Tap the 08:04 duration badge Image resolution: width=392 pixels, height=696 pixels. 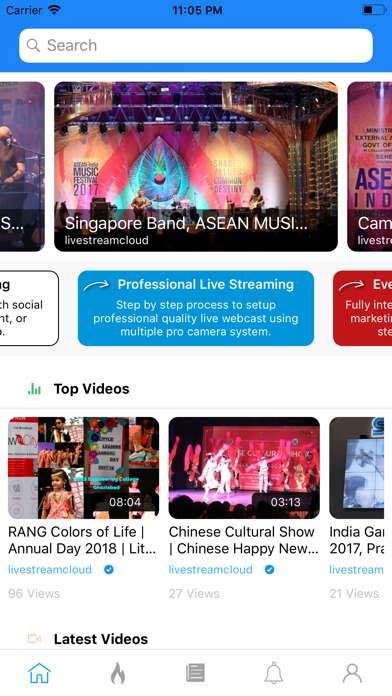[x=125, y=502]
